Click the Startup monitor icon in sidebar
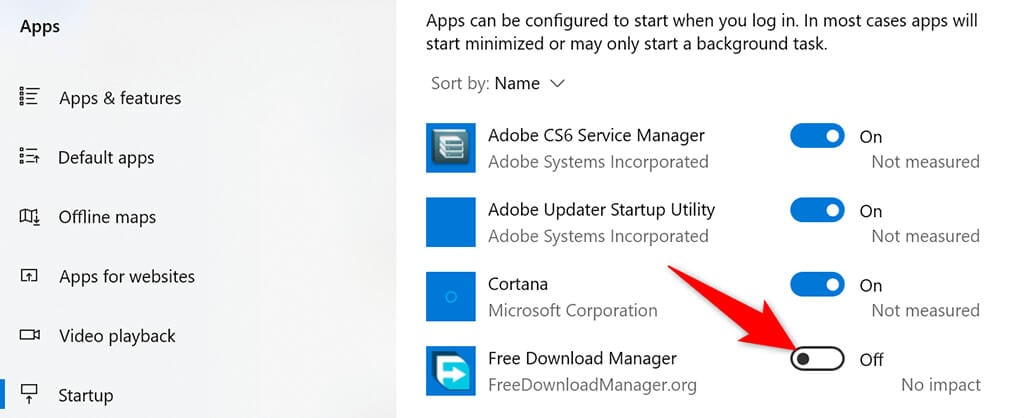Screen dimensions: 1024x418 [x=29, y=393]
